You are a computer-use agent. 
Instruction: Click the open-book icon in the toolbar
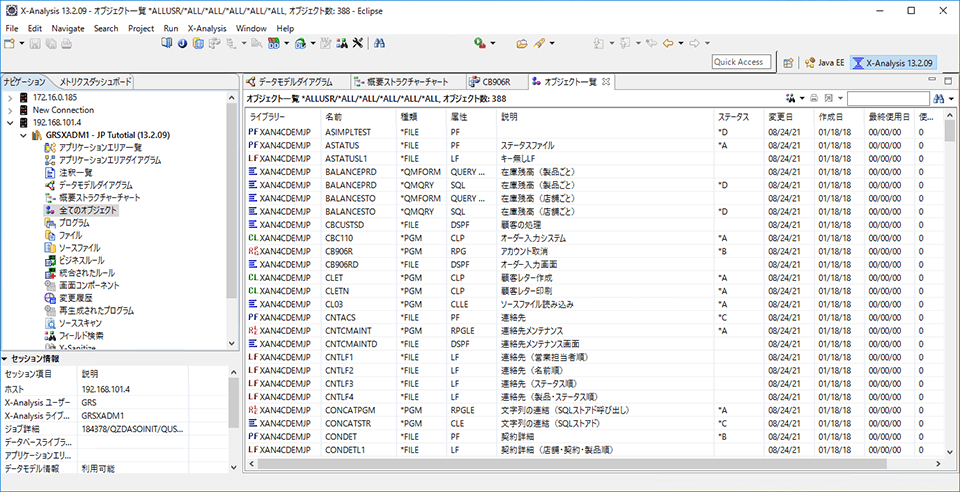click(167, 43)
